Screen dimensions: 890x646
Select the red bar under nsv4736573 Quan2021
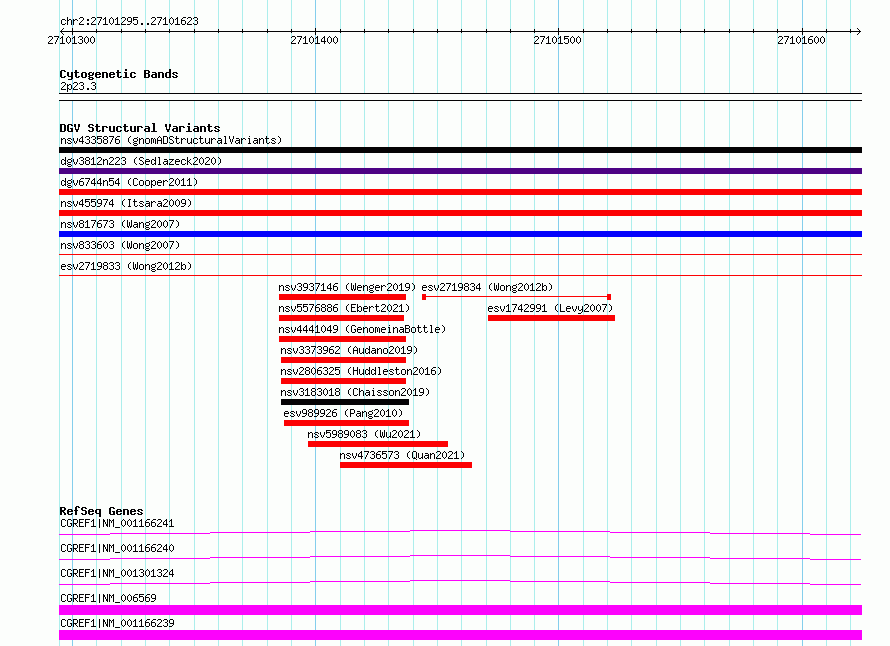(x=406, y=465)
